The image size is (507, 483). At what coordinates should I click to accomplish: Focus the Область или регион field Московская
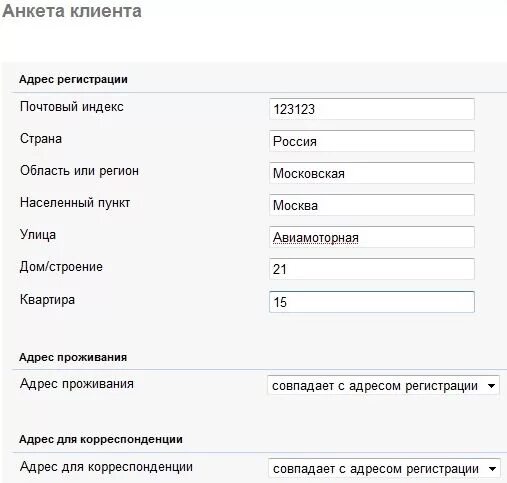click(x=372, y=173)
